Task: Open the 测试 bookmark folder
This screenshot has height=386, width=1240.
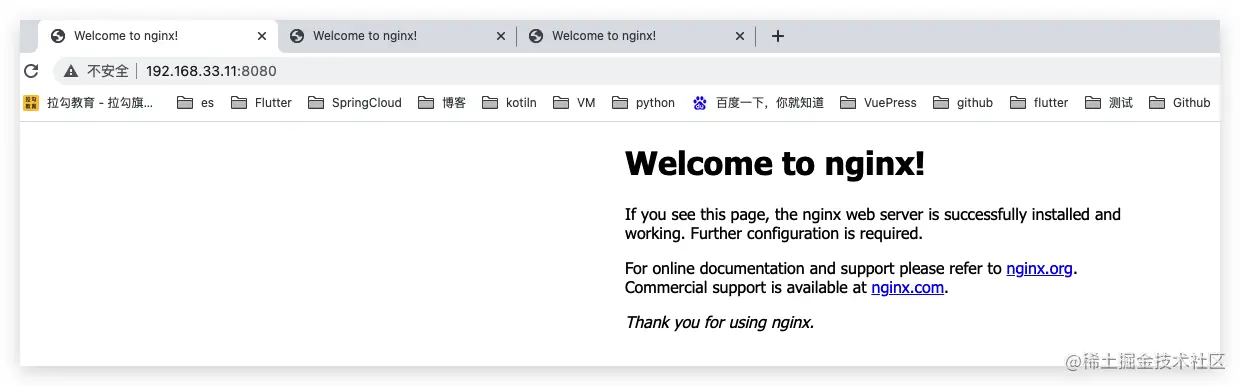Action: (1109, 102)
